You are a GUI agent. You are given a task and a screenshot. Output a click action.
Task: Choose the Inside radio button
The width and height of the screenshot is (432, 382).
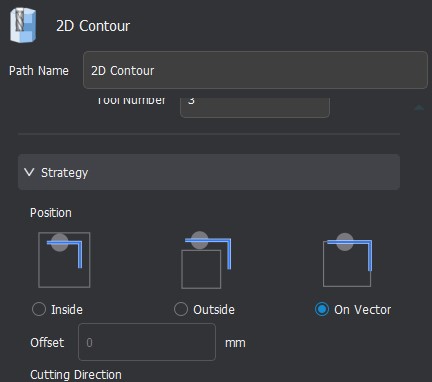[x=39, y=309]
